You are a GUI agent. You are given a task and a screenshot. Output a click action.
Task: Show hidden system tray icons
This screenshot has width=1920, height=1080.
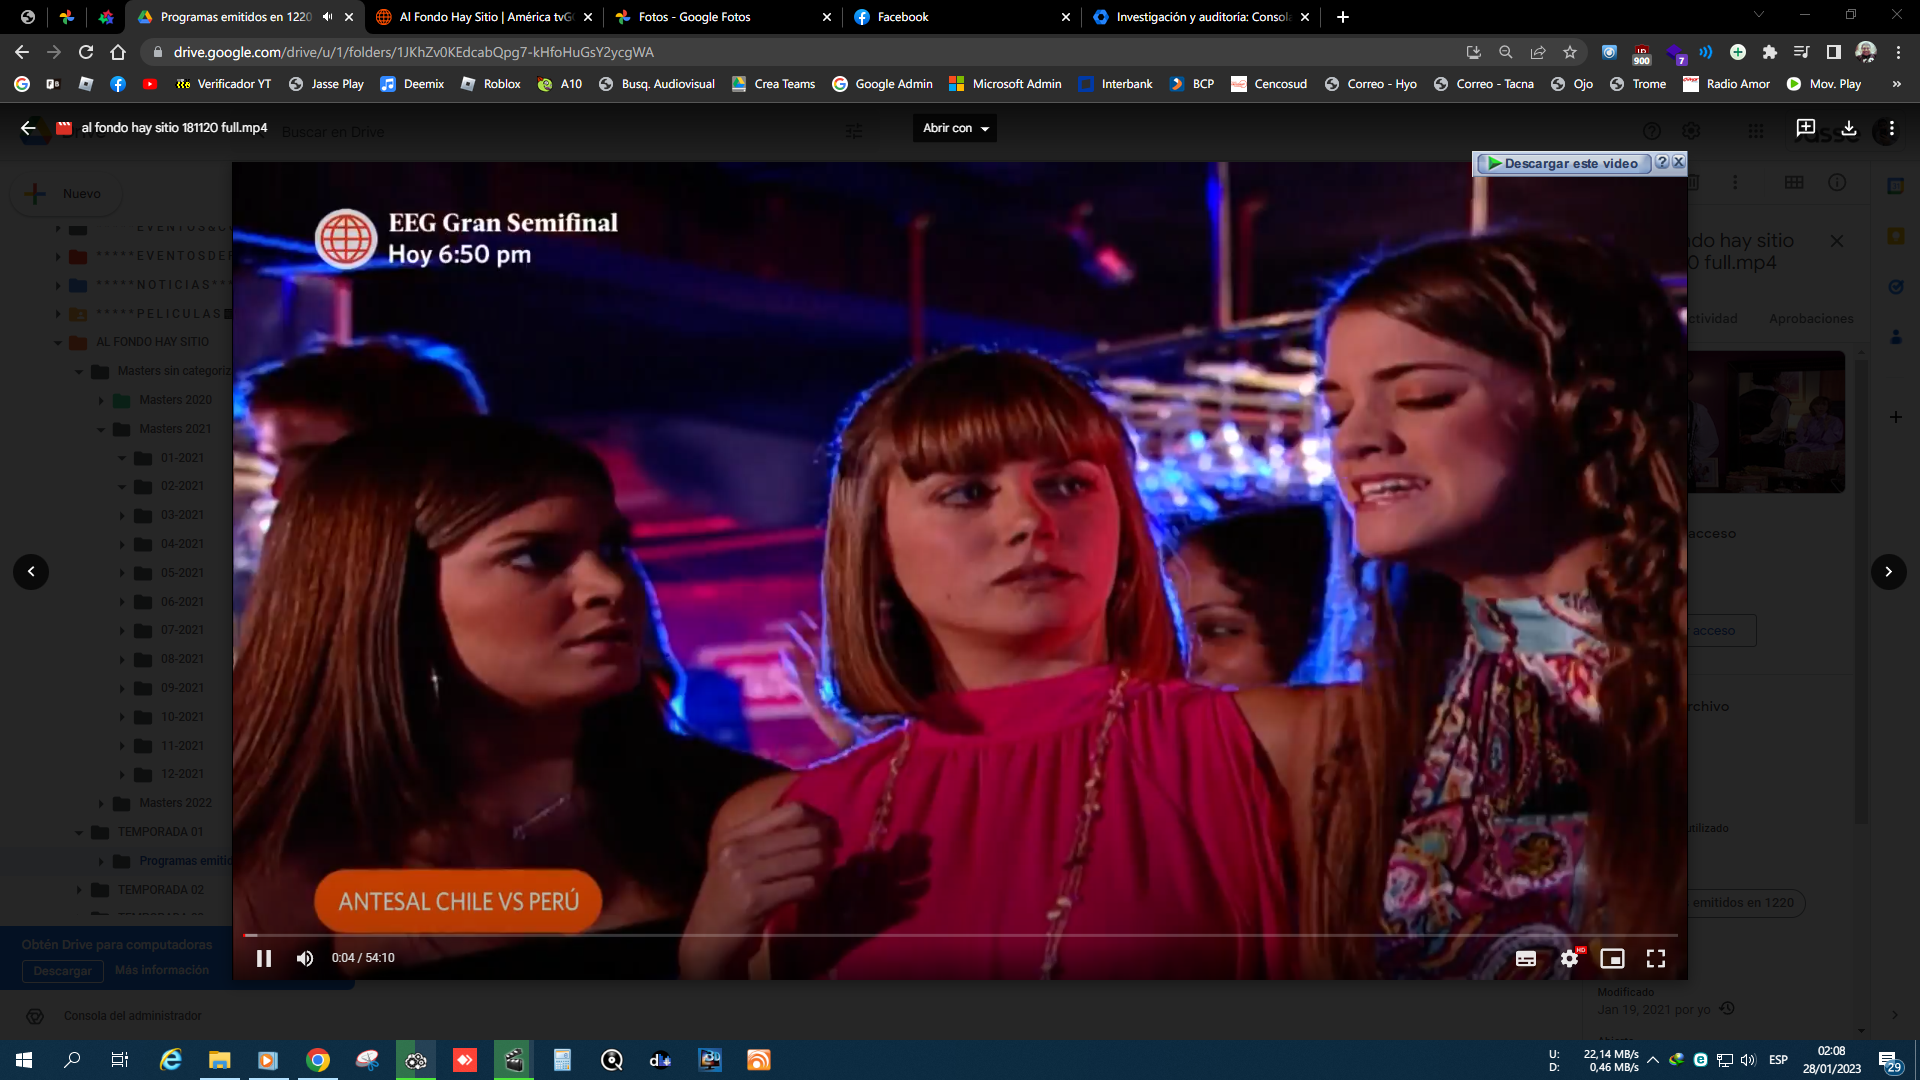click(1653, 1060)
